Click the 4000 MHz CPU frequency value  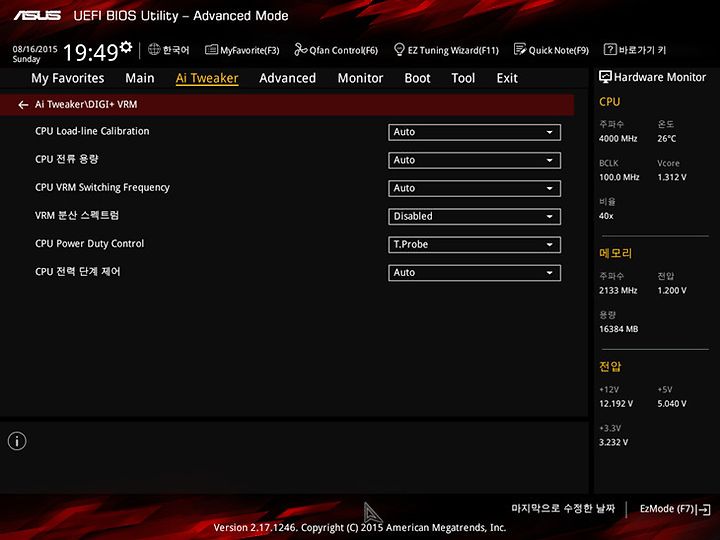[x=618, y=139]
